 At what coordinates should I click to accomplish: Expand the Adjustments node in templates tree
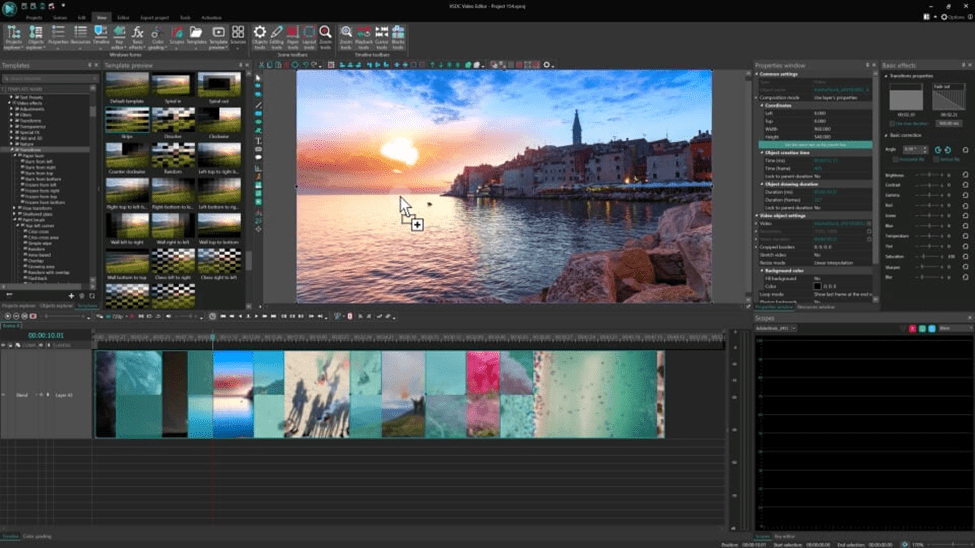[x=11, y=109]
